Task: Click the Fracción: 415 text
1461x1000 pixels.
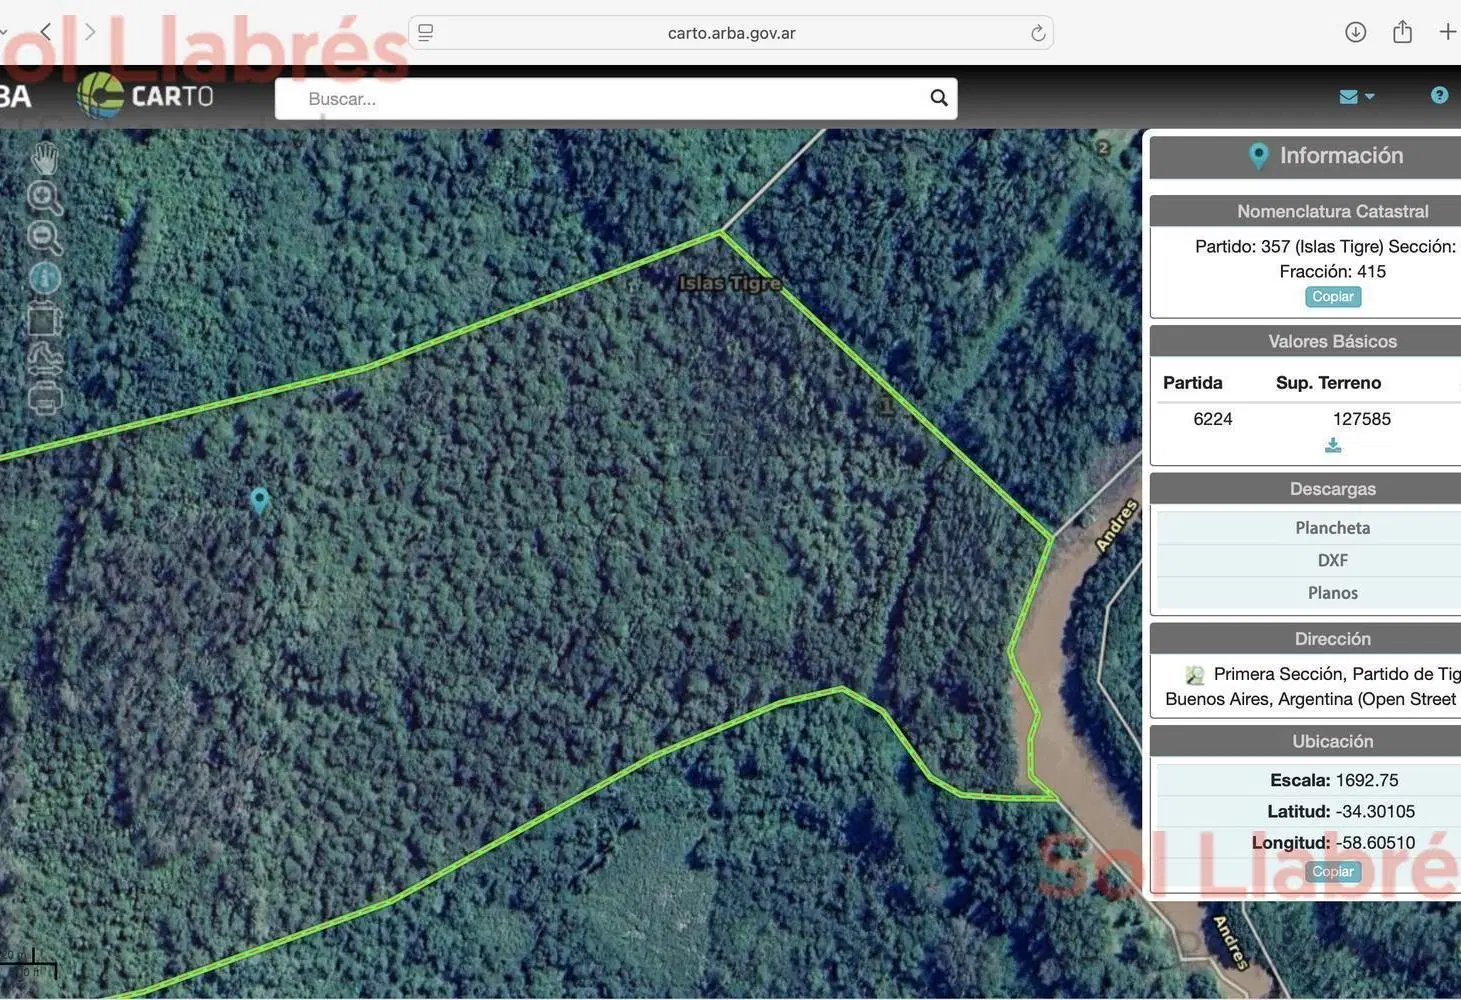Action: point(1333,272)
